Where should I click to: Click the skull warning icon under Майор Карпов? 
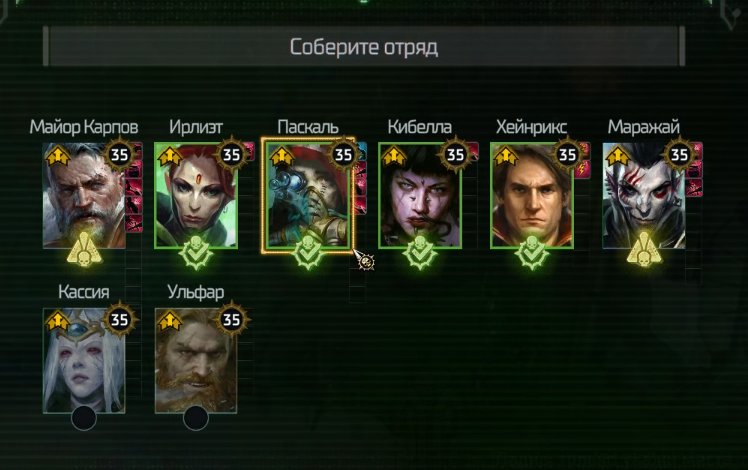tap(84, 251)
